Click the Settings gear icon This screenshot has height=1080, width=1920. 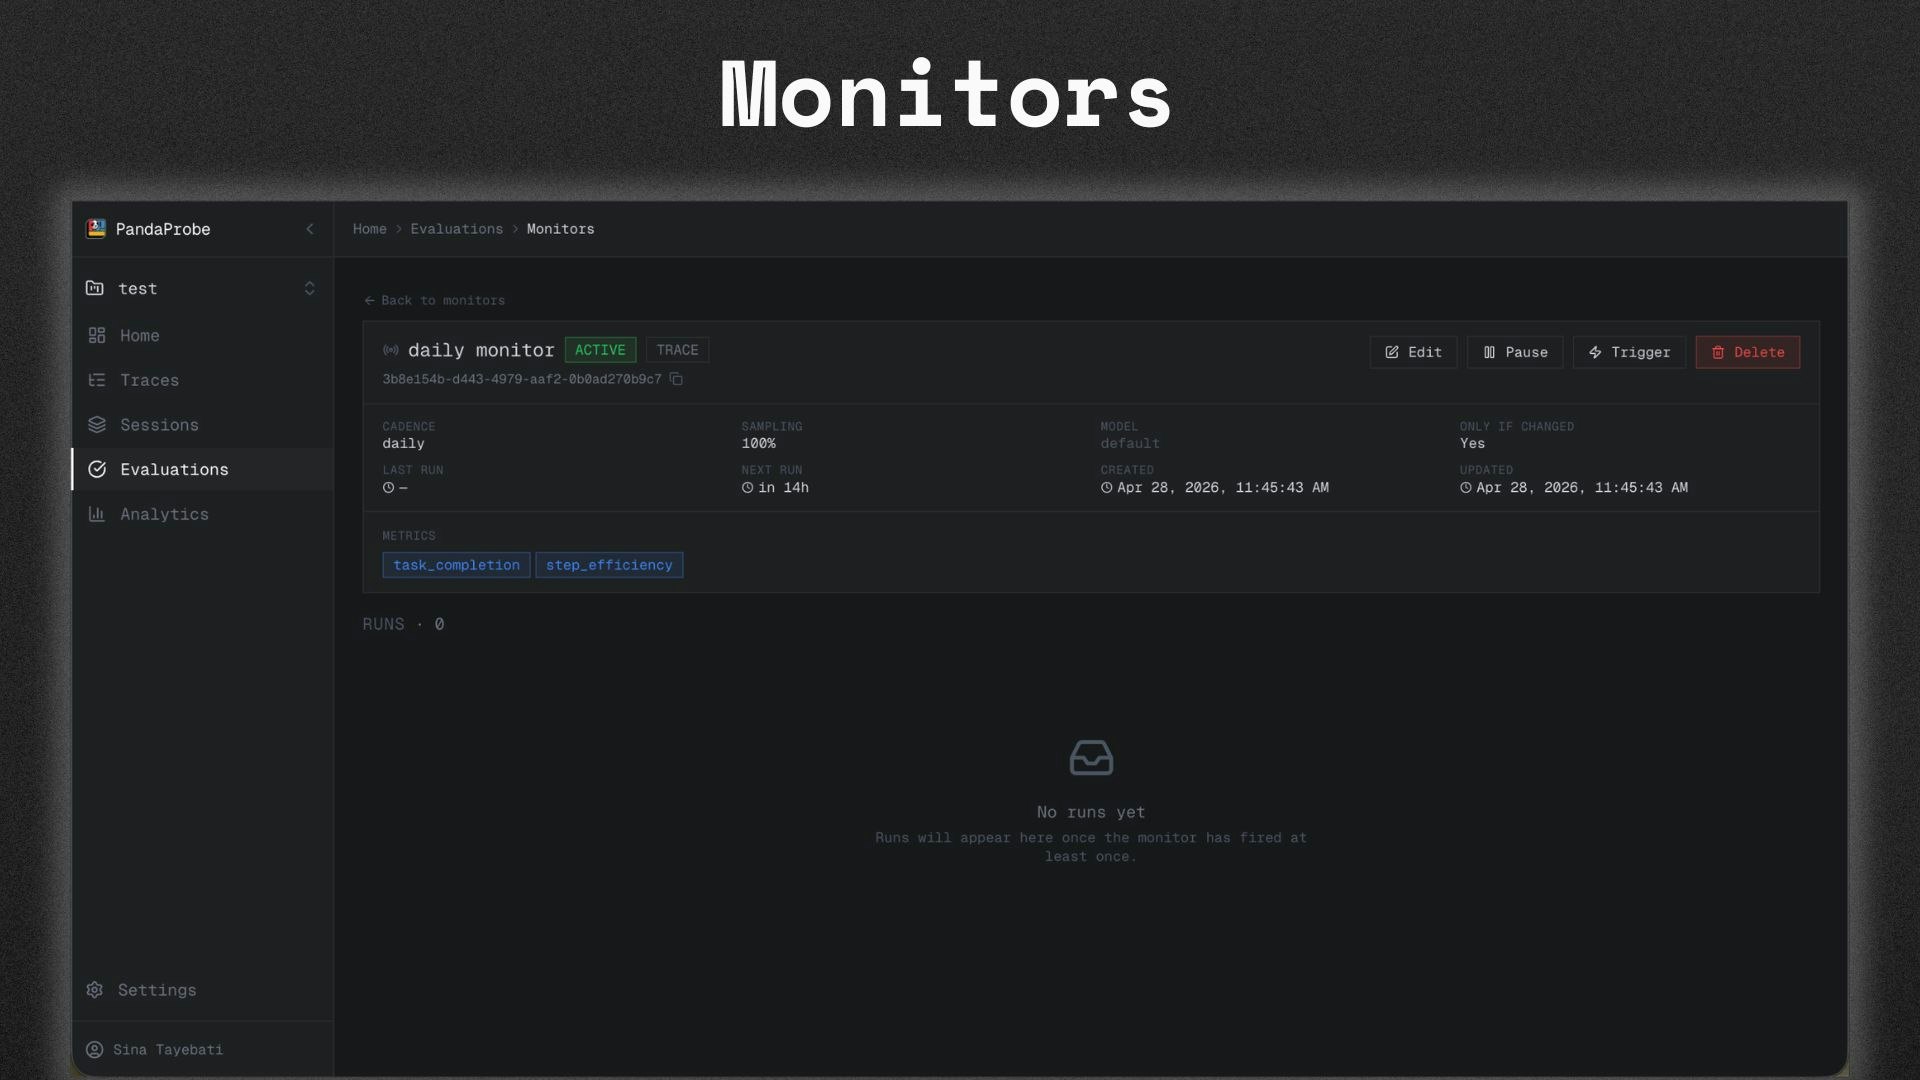pyautogui.click(x=95, y=990)
